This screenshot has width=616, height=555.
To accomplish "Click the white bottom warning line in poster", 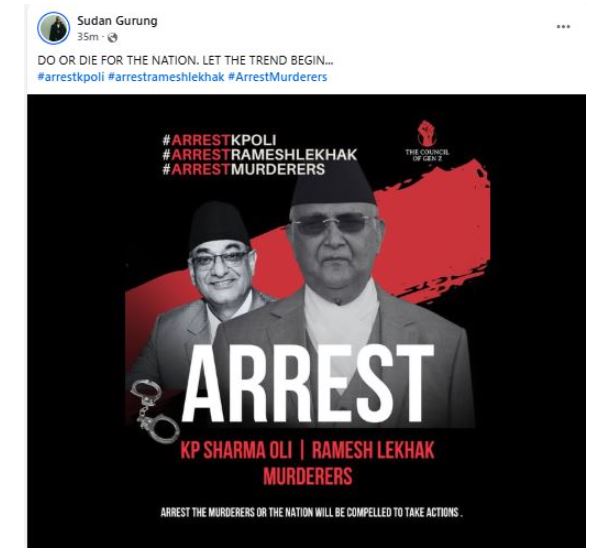I will click(312, 512).
